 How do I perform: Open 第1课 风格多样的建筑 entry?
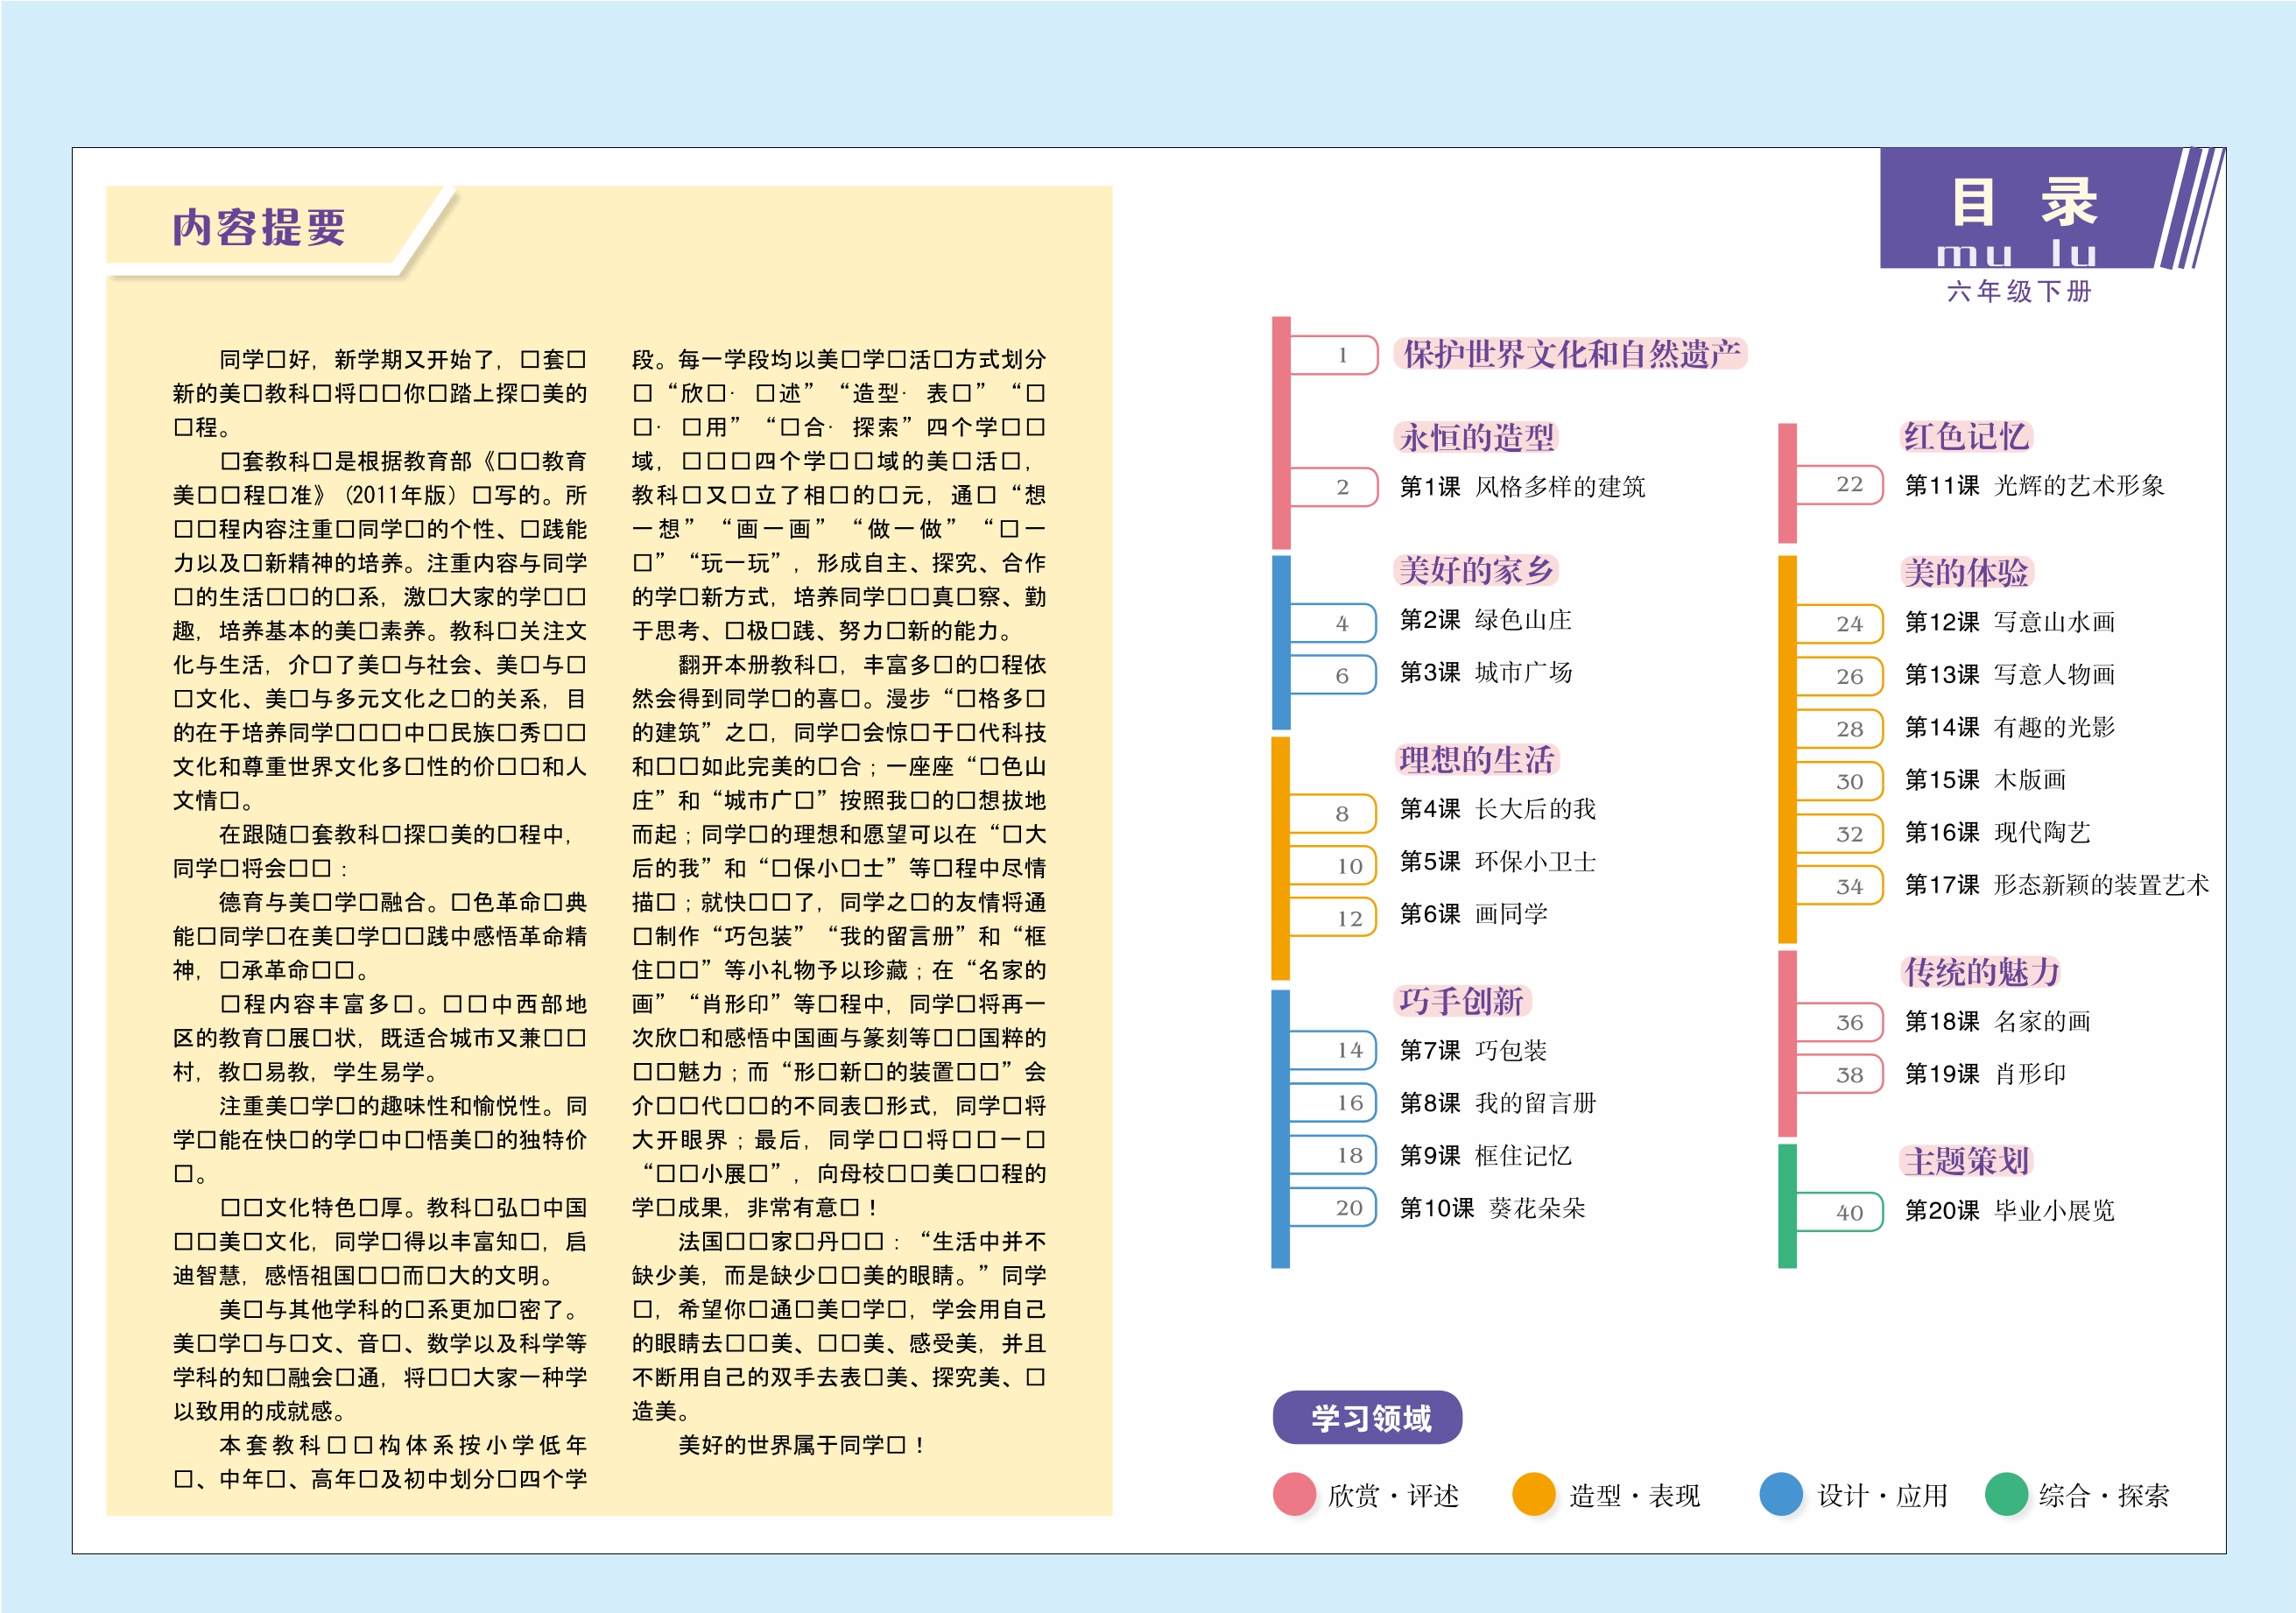1522,487
